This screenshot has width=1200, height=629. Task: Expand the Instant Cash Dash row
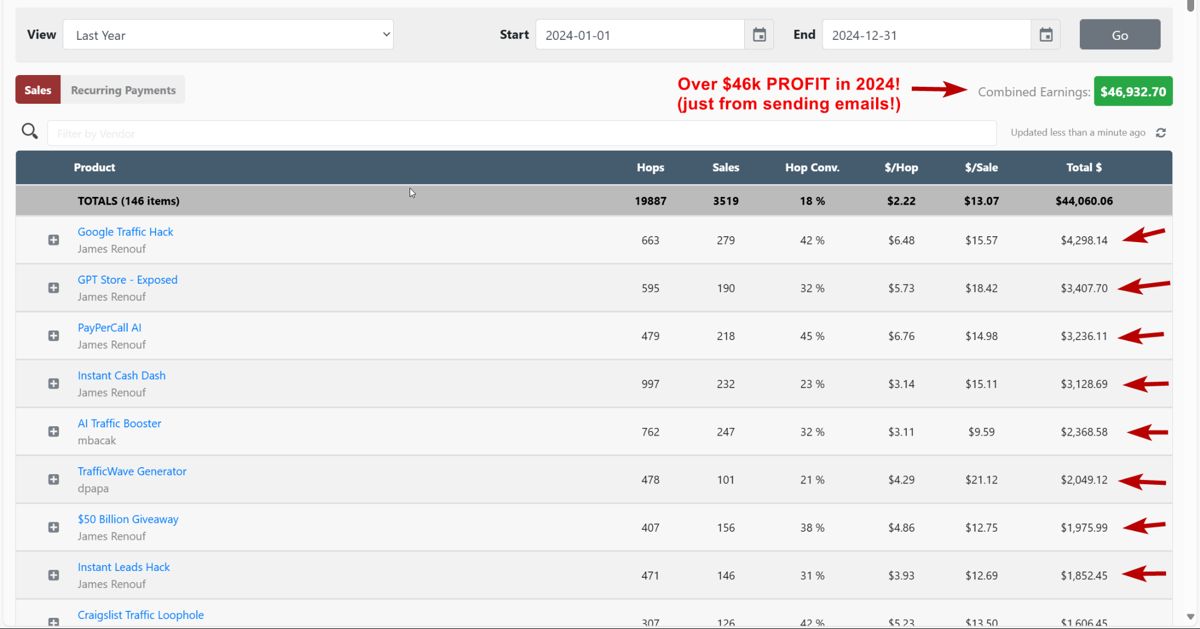pos(54,384)
